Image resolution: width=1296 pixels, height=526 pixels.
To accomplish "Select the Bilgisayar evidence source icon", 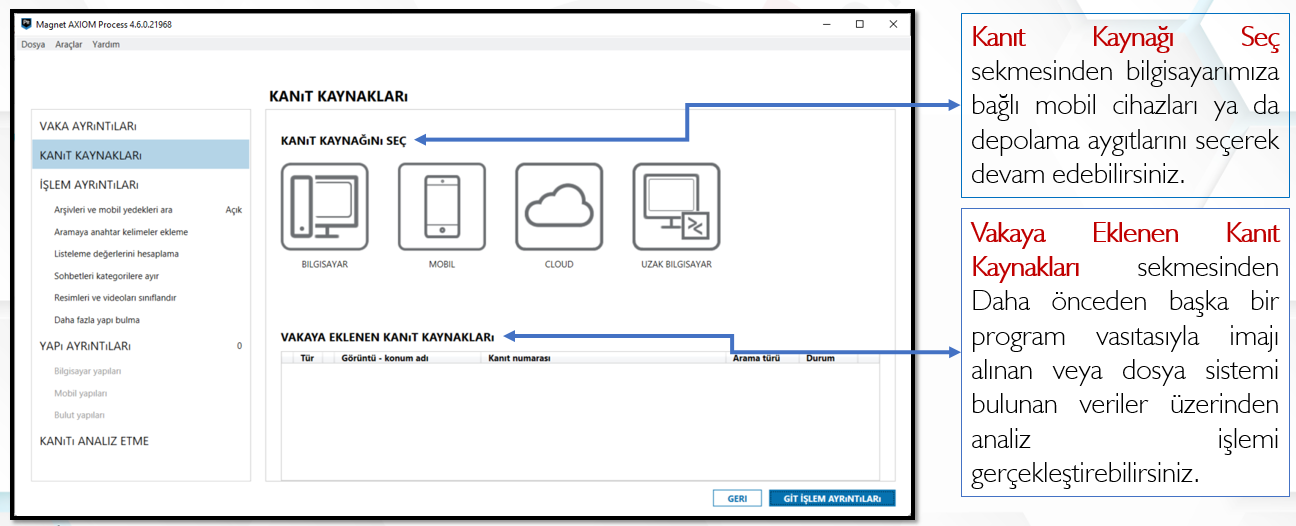I will pos(324,206).
